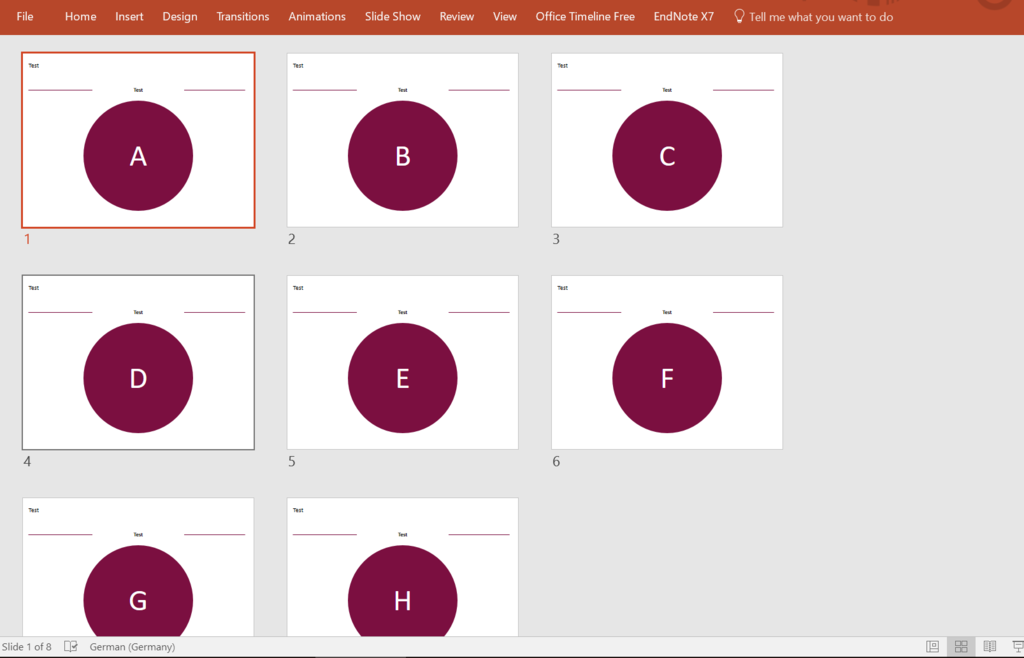The width and height of the screenshot is (1024, 658).
Task: Select slide 6 thumbnail with circle F
Action: (667, 362)
